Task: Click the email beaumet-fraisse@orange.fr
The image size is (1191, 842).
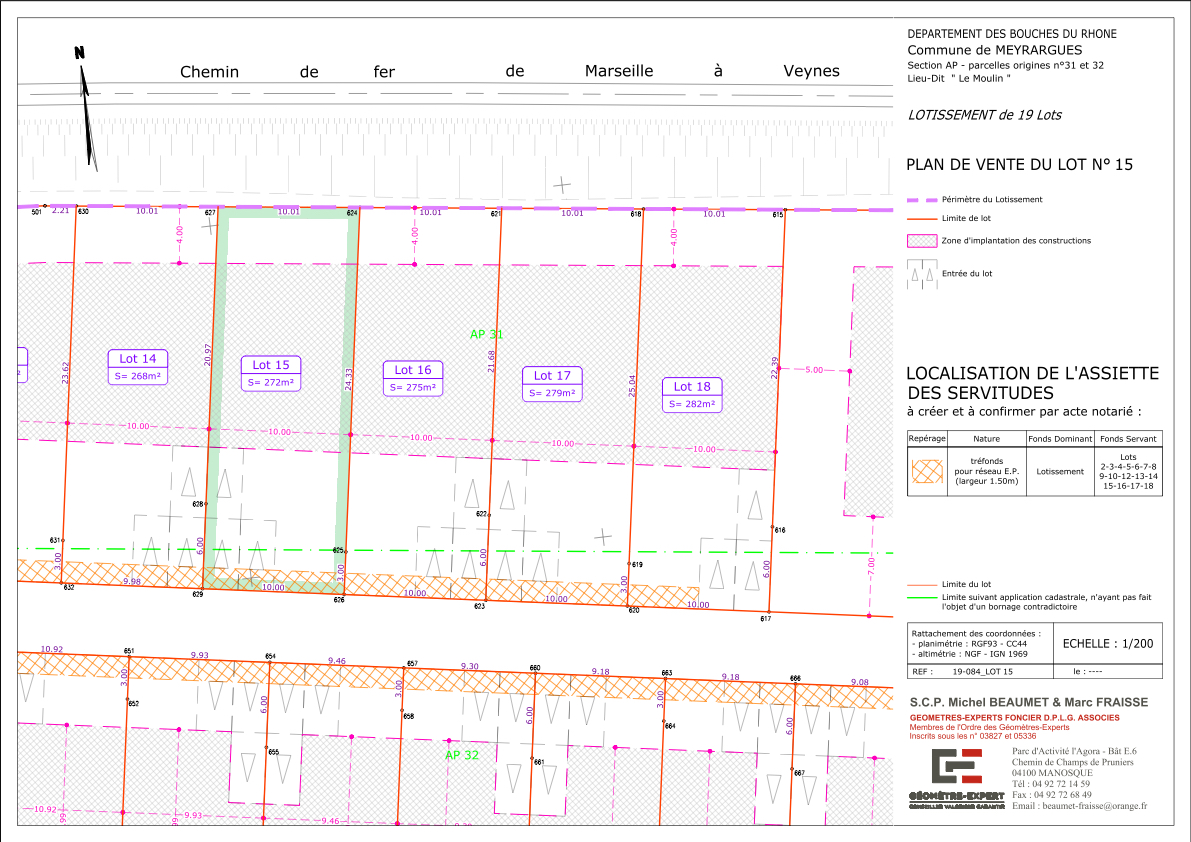Action: [1079, 806]
